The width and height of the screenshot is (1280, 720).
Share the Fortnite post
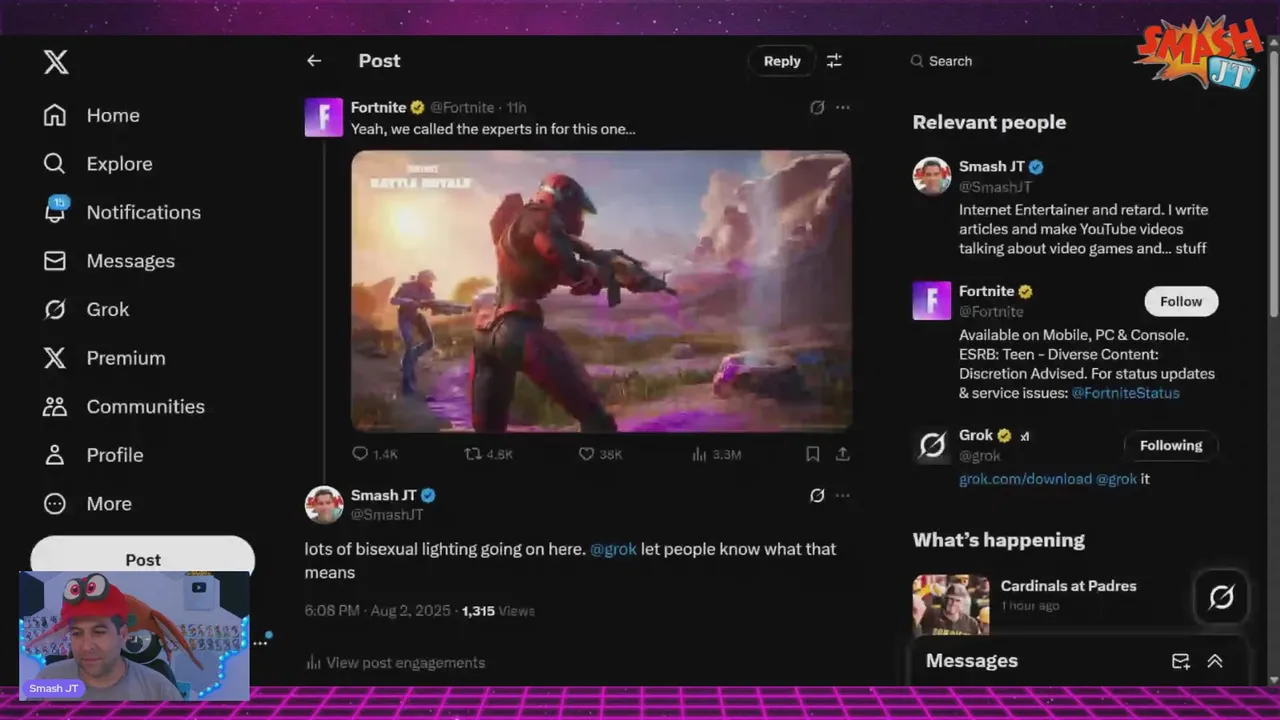click(843, 454)
